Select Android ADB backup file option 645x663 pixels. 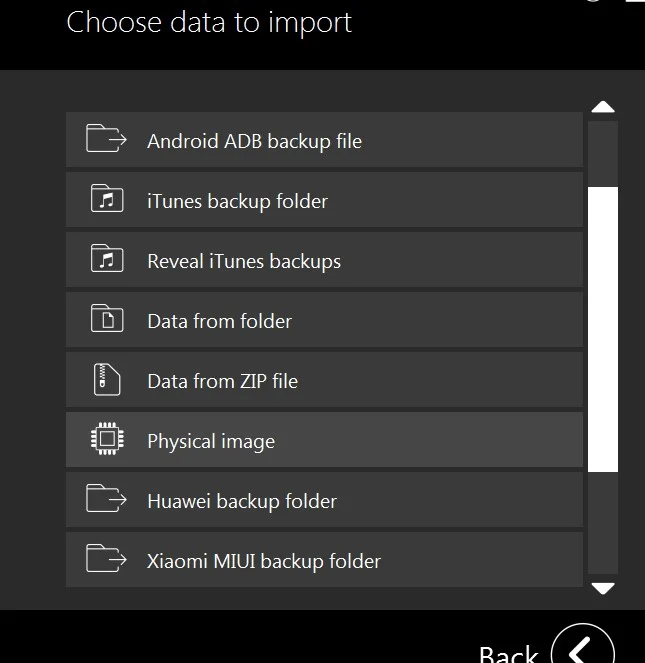point(324,140)
